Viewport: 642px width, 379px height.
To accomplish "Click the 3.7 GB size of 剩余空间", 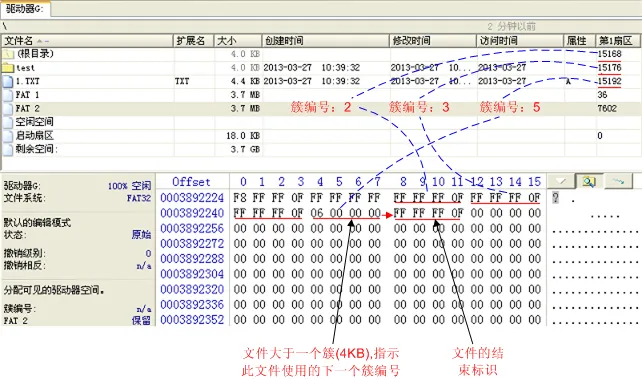I will (245, 149).
